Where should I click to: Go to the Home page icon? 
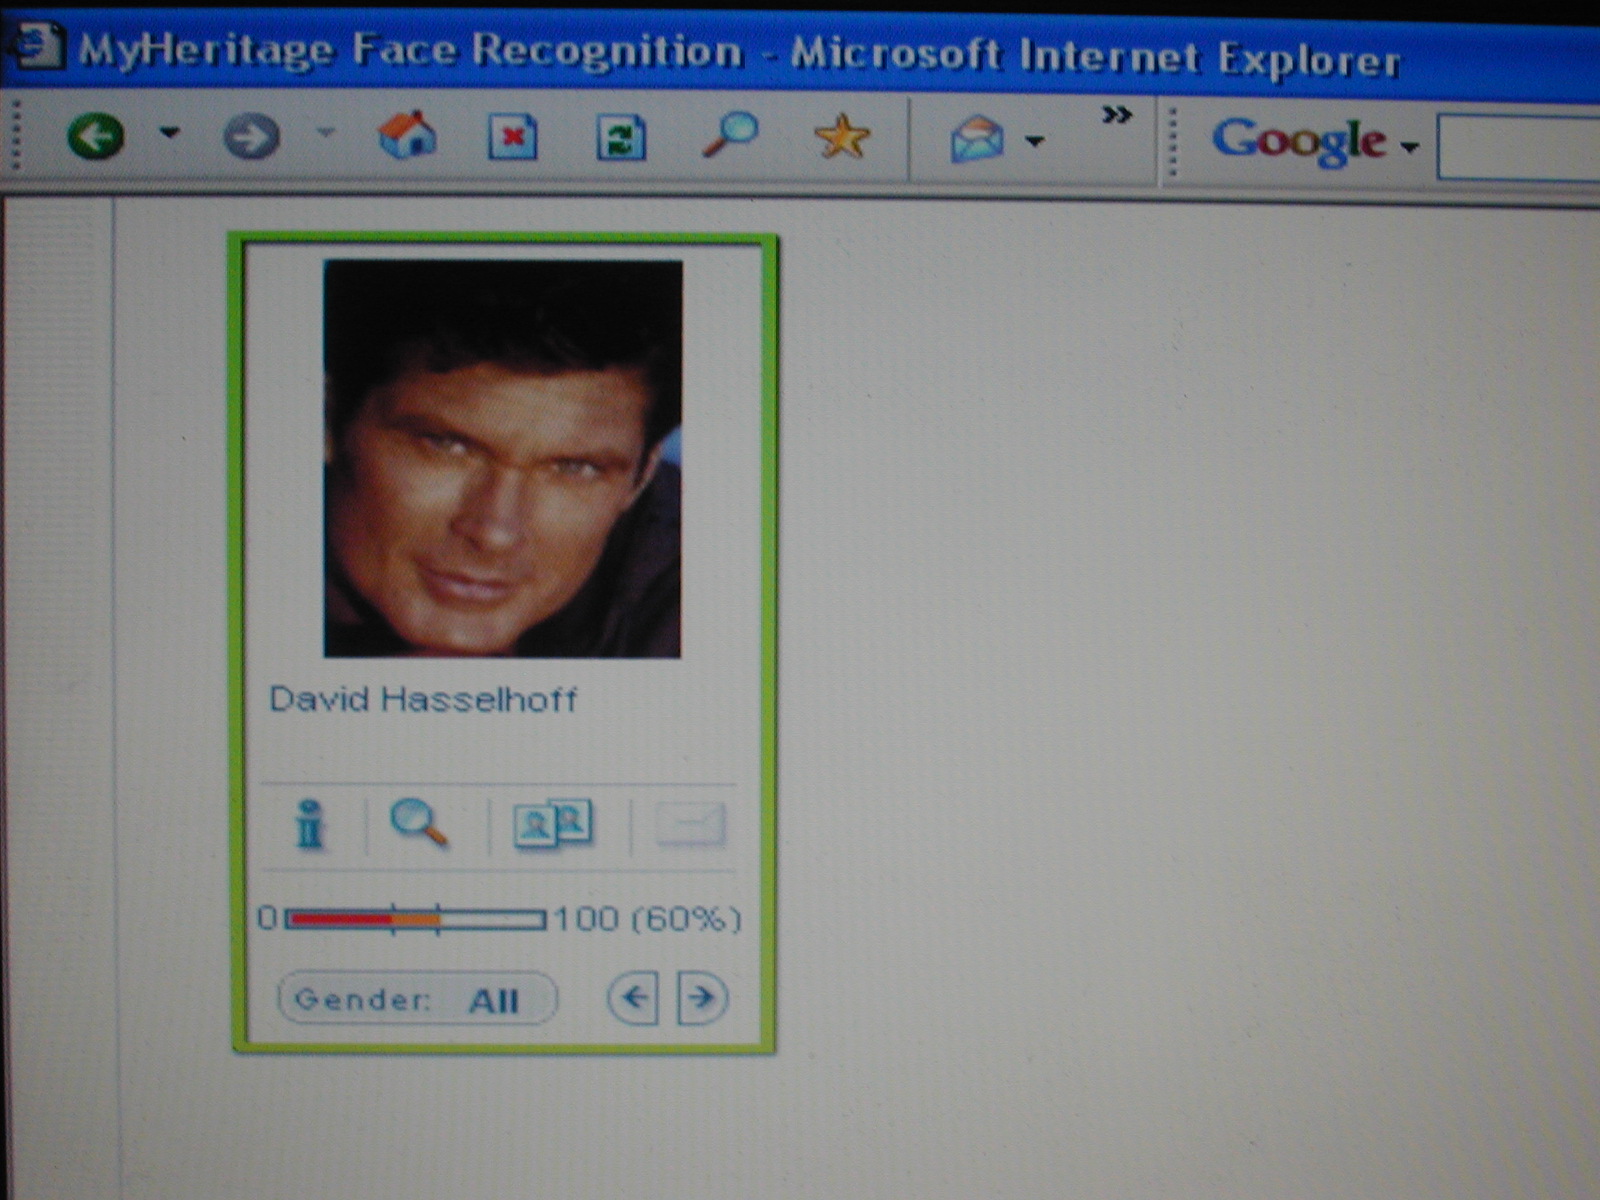[407, 135]
